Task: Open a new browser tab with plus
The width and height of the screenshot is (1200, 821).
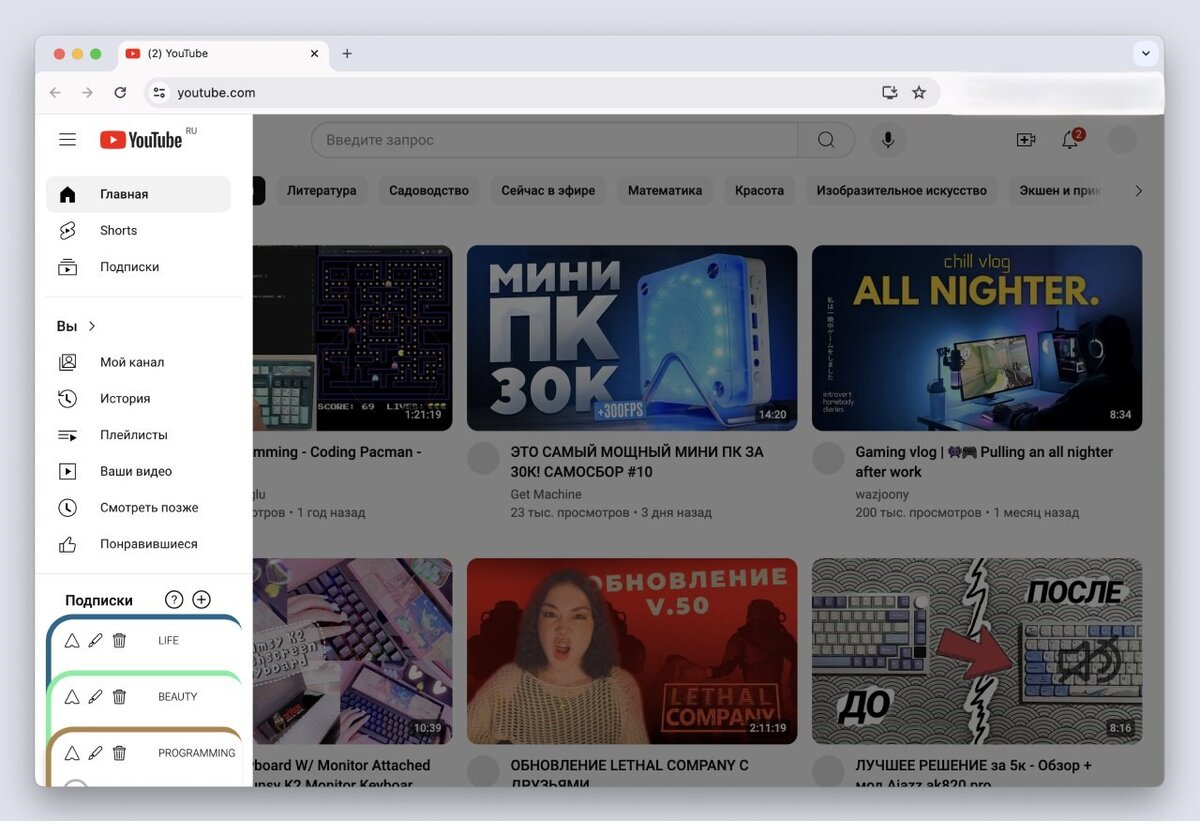Action: click(x=347, y=54)
